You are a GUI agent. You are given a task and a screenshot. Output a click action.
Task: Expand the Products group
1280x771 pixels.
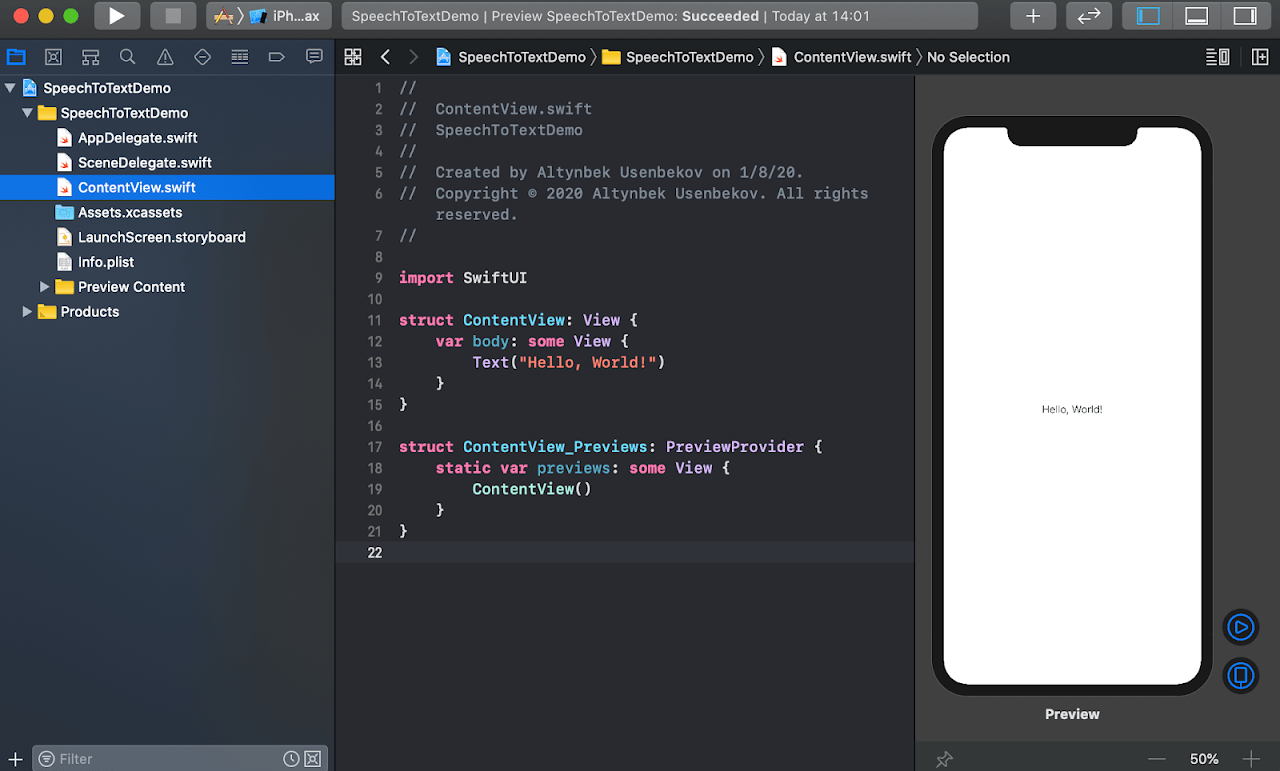coord(27,312)
